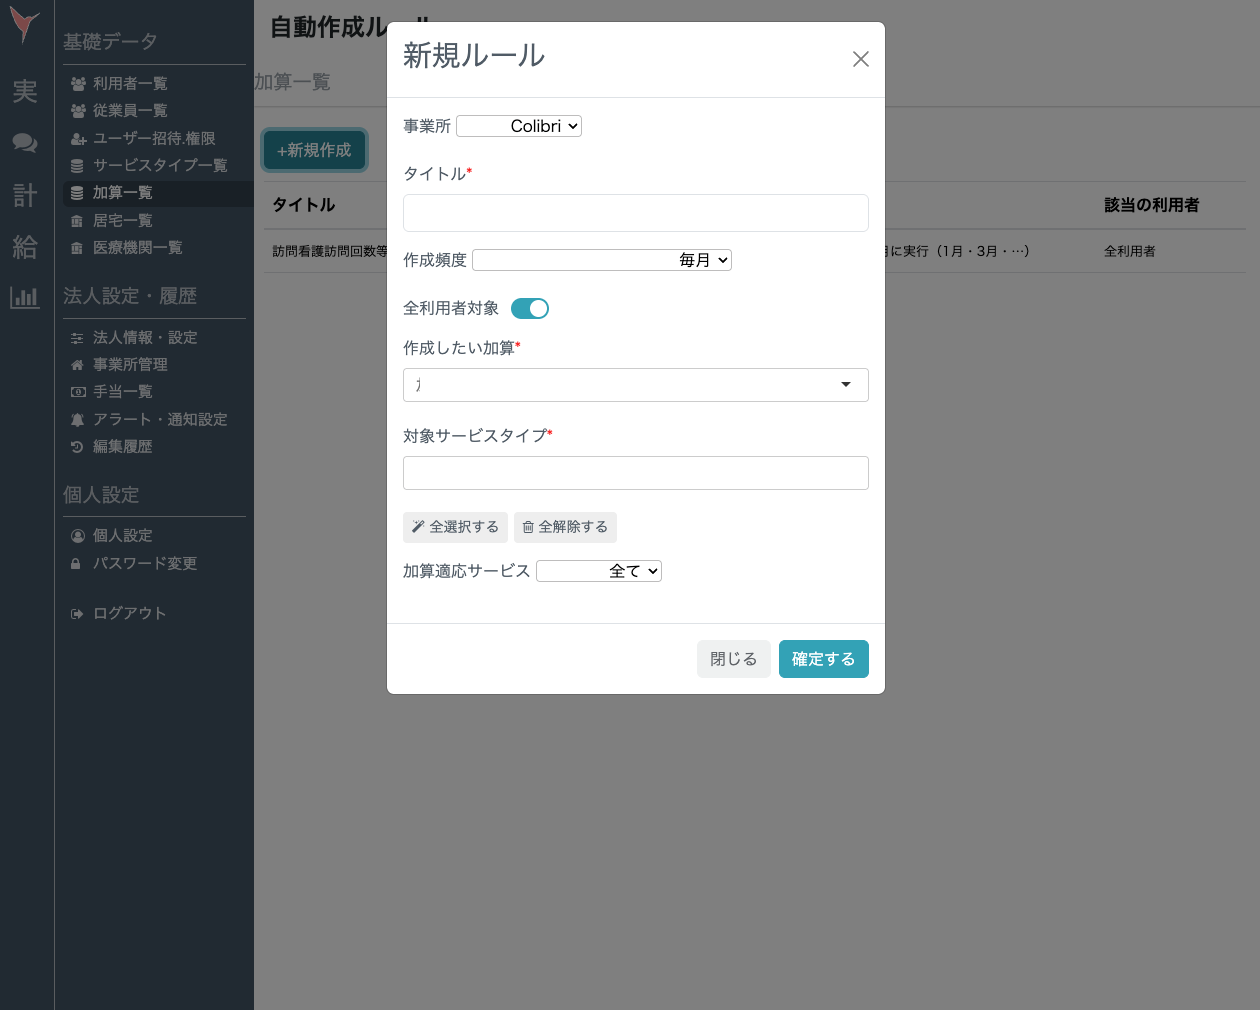
Task: Click the サービスタイプ一覧 database icon
Action: (78, 165)
